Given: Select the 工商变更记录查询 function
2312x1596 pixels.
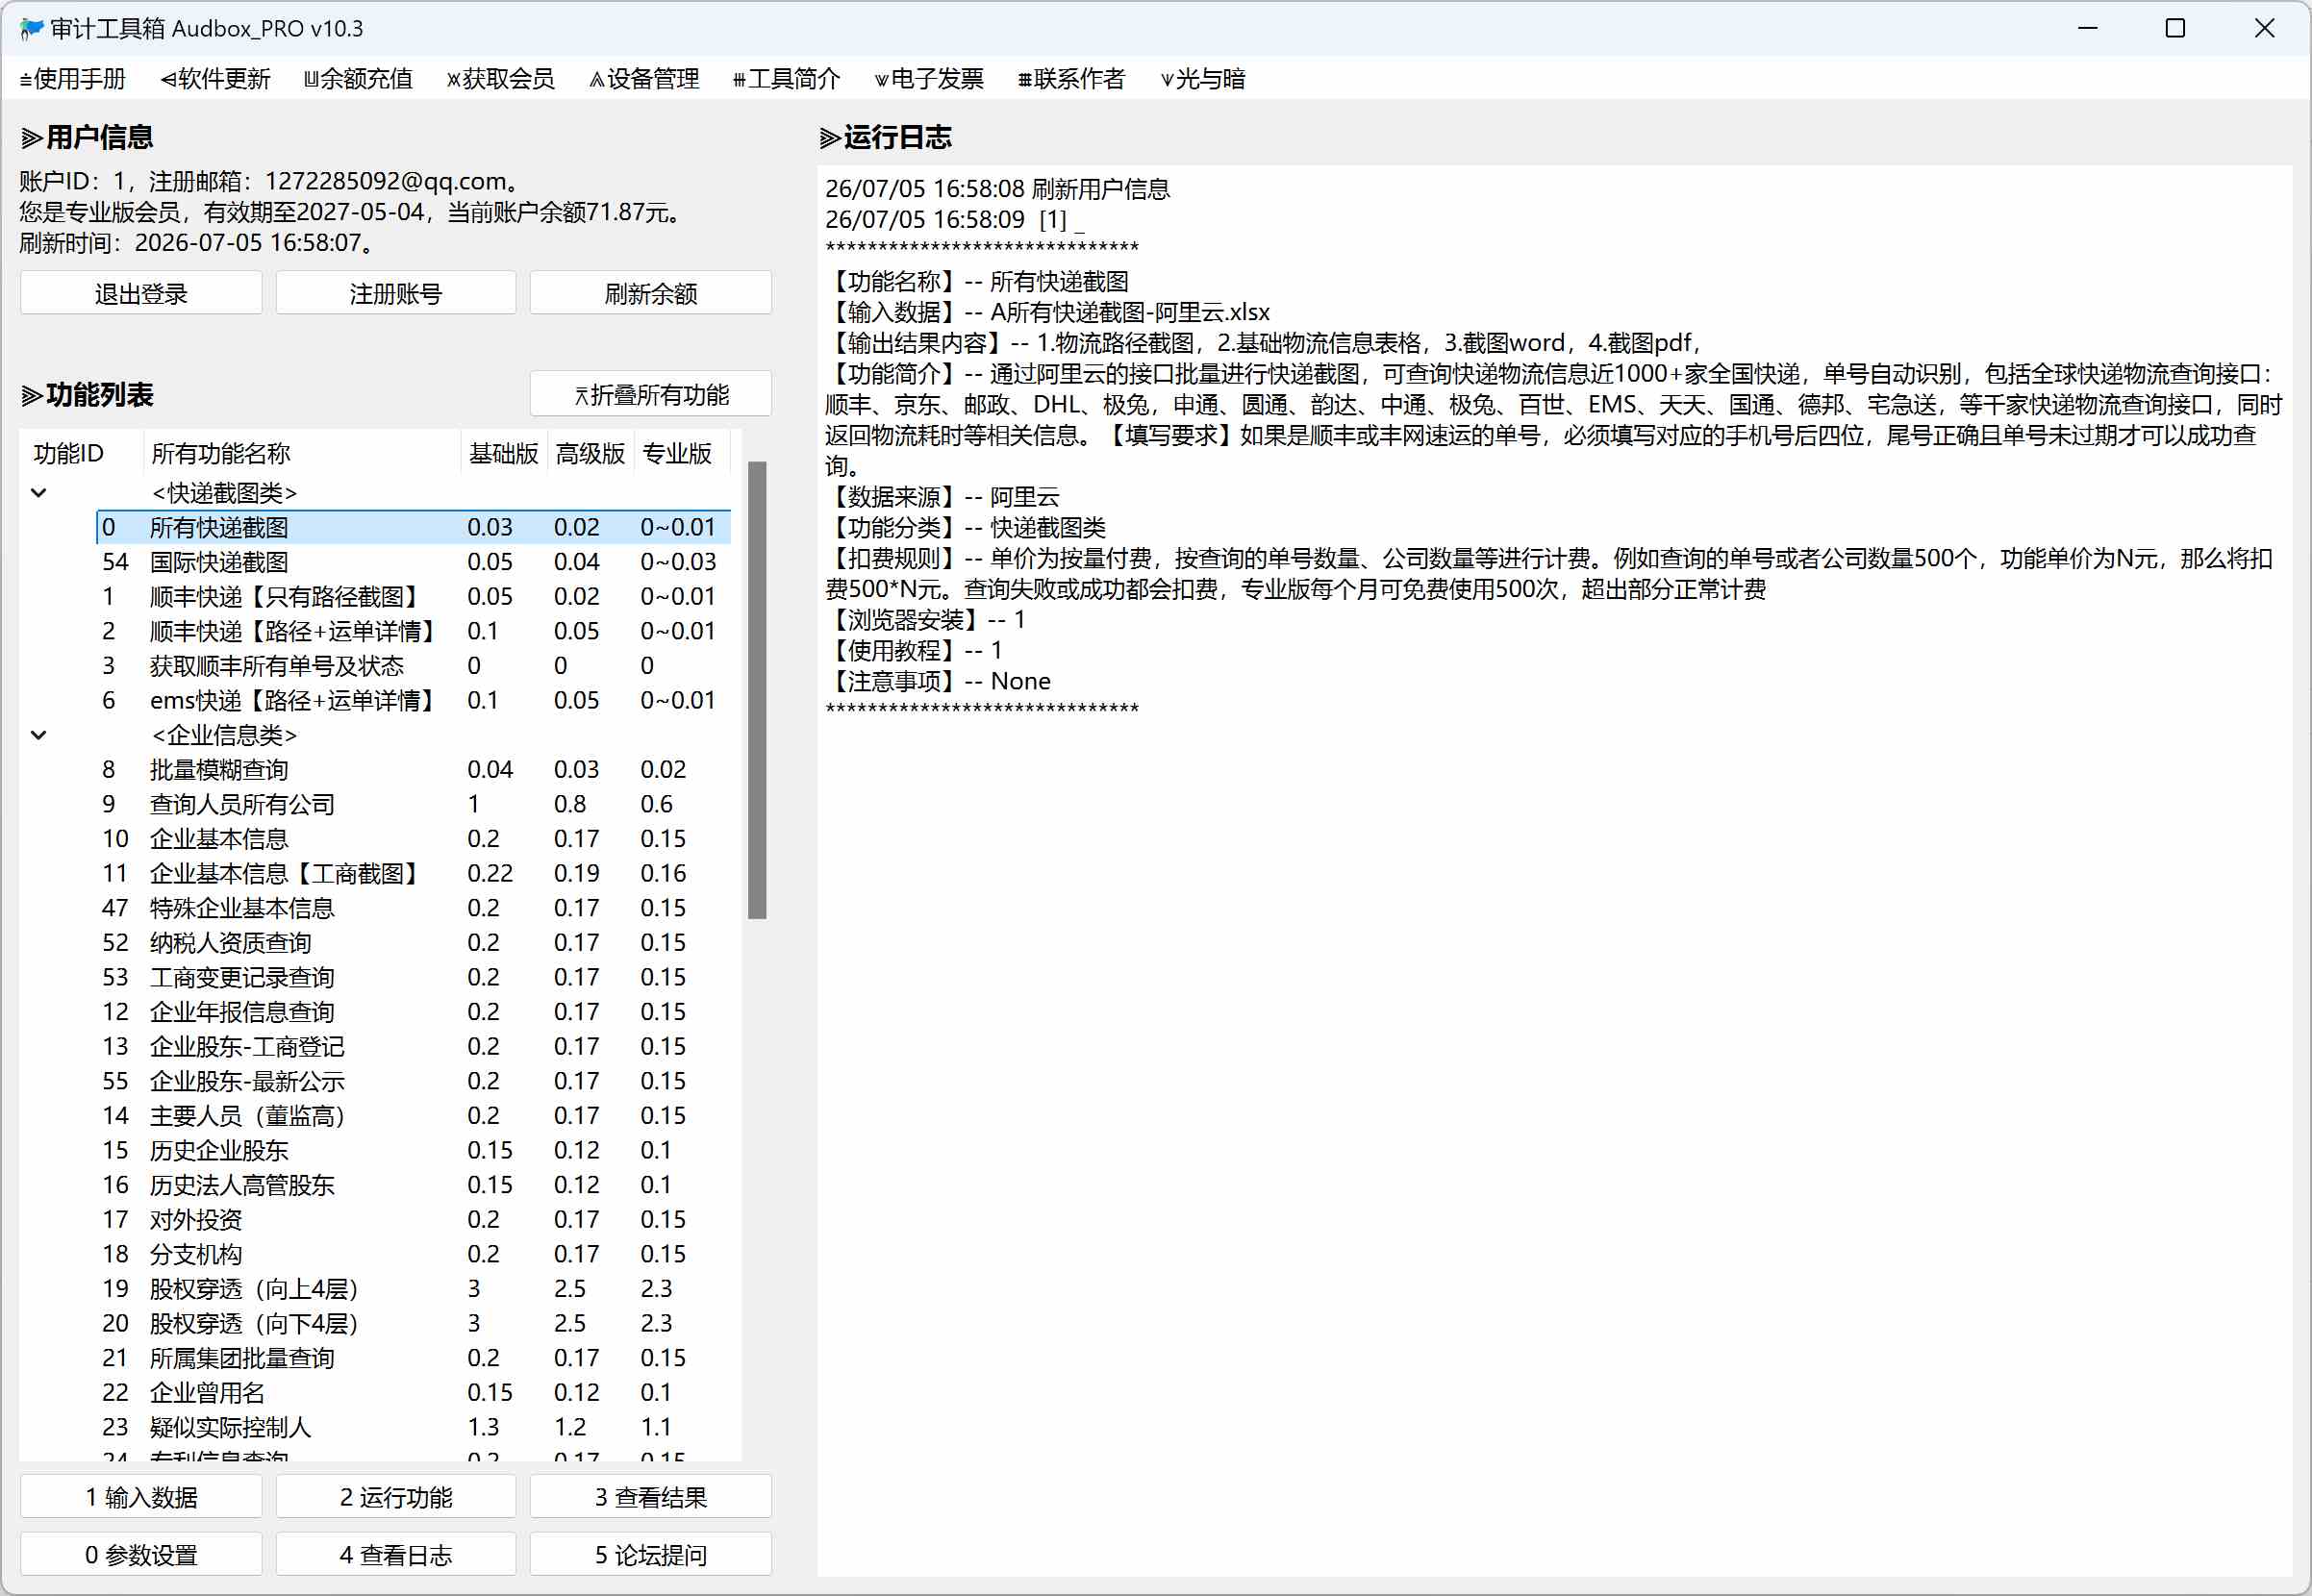Looking at the screenshot, I should [413, 977].
